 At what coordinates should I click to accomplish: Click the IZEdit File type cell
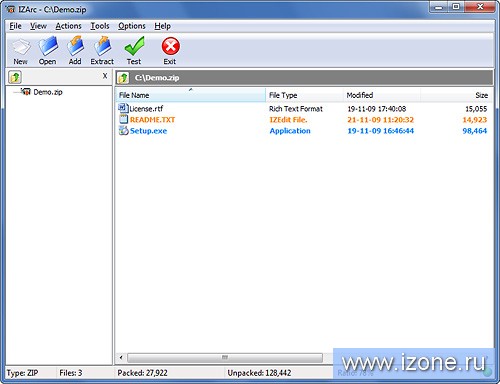(x=288, y=120)
